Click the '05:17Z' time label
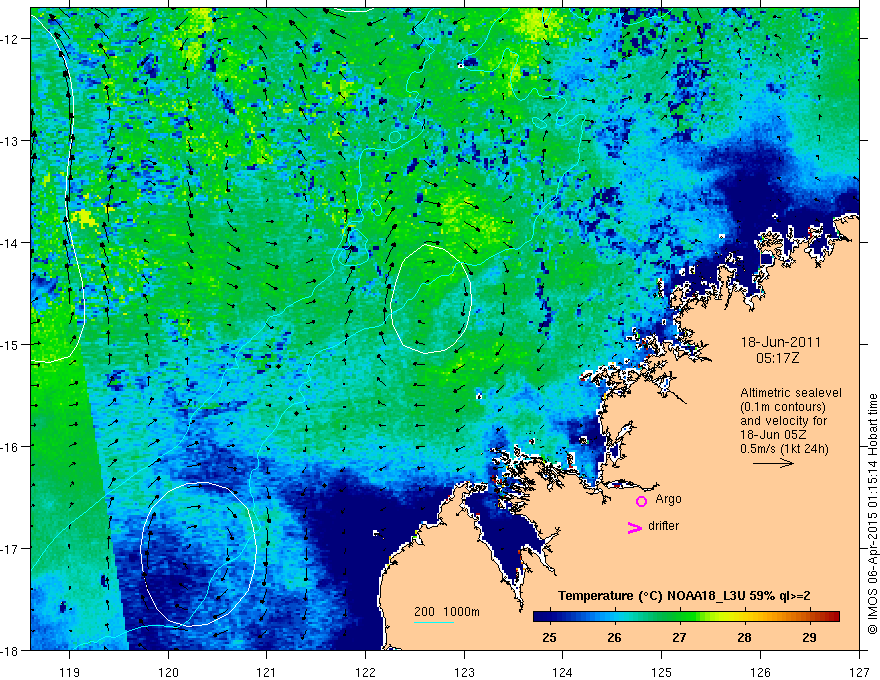The width and height of the screenshot is (880, 680). (777, 358)
